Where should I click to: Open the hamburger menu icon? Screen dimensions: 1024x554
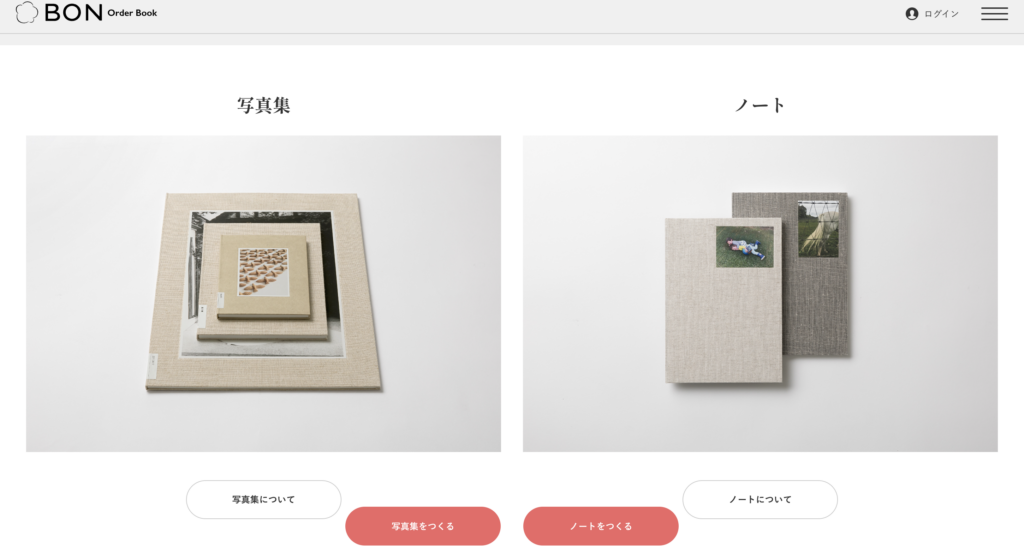[x=994, y=14]
